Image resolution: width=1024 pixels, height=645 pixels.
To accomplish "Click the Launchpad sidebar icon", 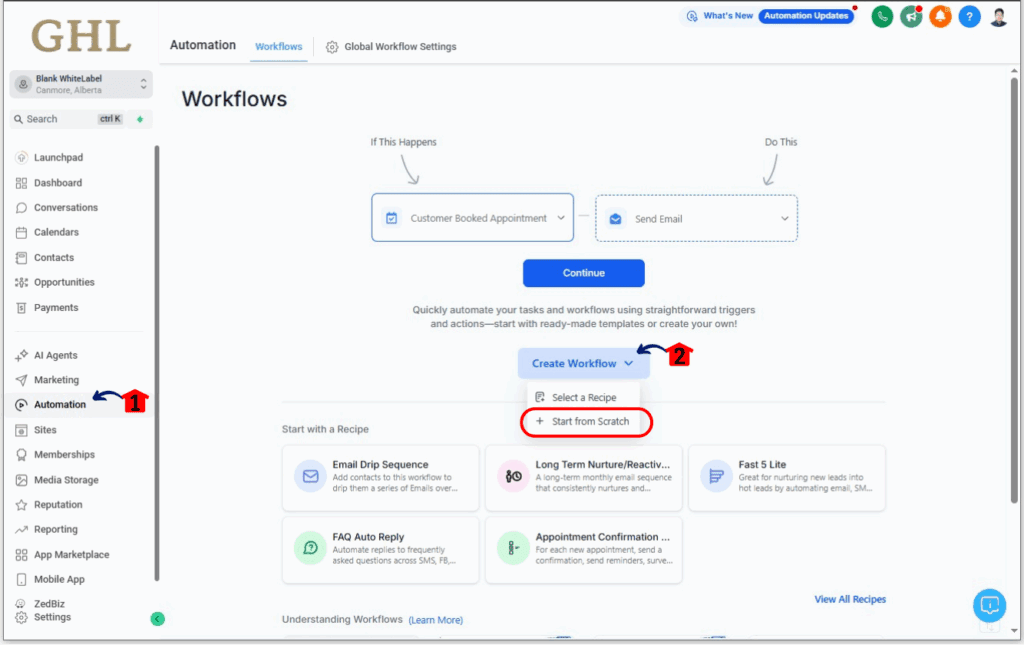I will tap(22, 157).
